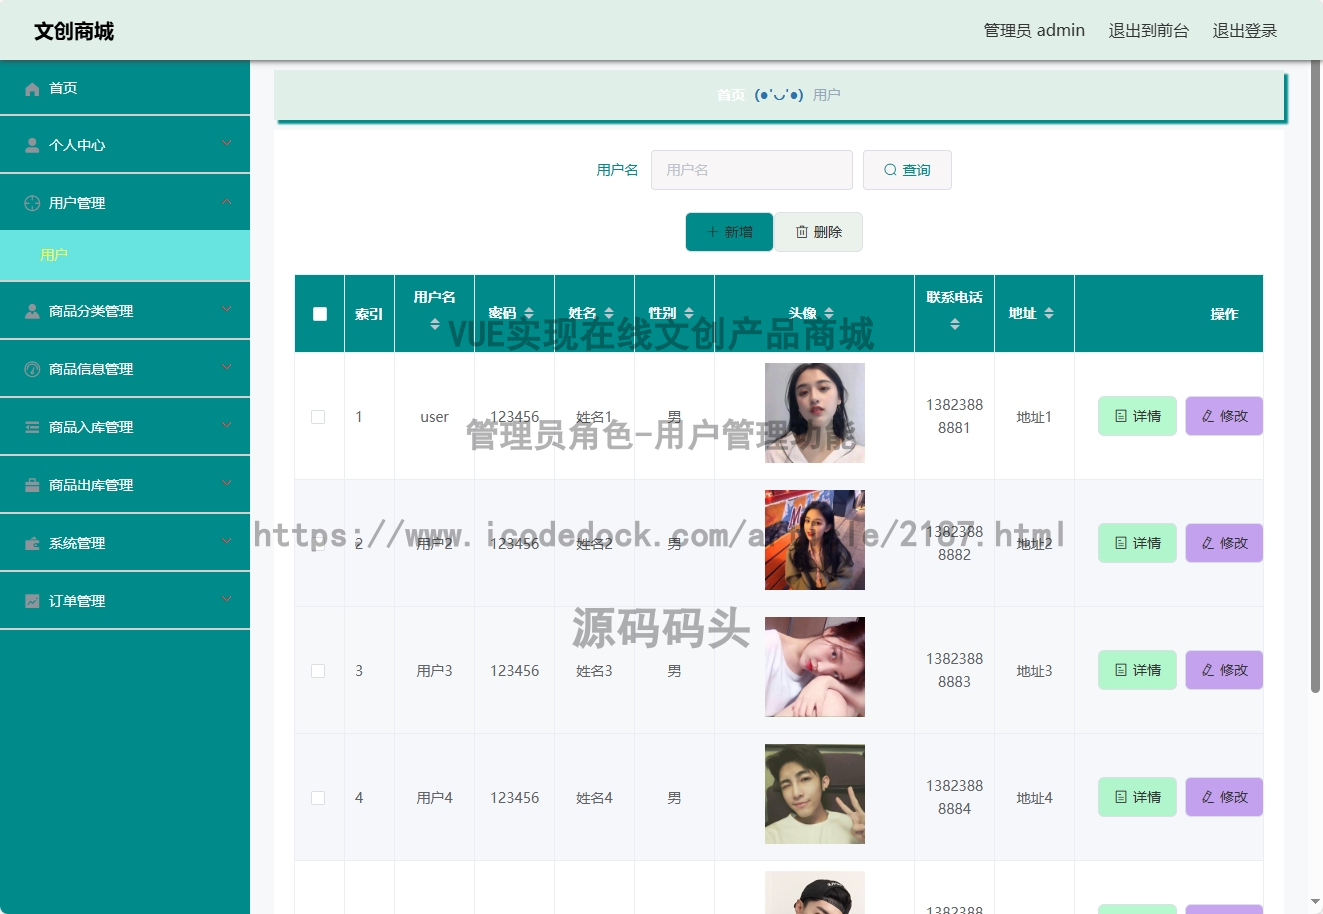Open 详情 for 用户2 row
The image size is (1323, 914).
(1137, 543)
